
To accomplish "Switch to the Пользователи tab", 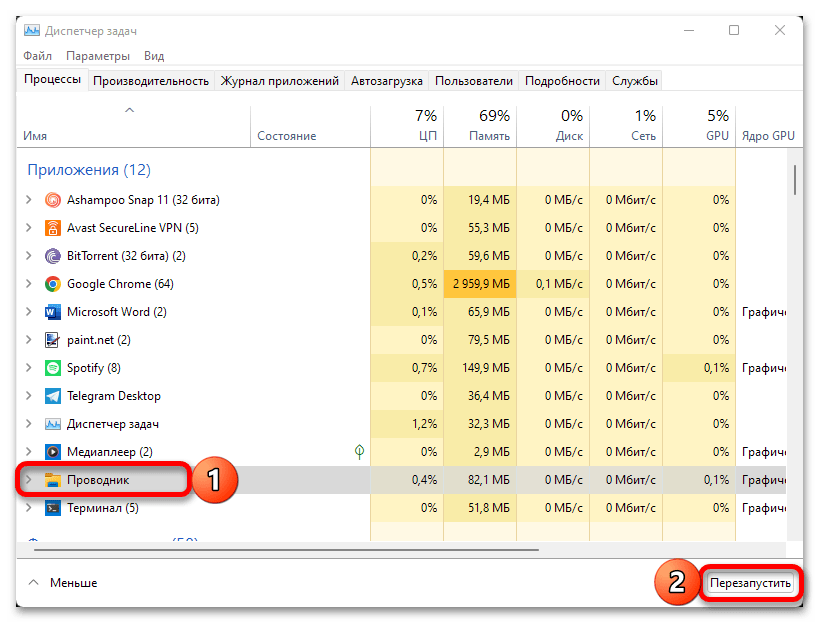I will point(474,81).
